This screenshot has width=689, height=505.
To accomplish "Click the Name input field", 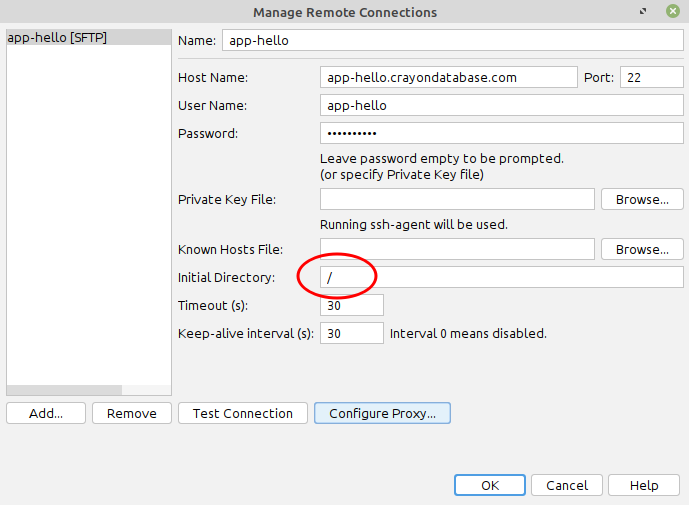I will [x=453, y=40].
